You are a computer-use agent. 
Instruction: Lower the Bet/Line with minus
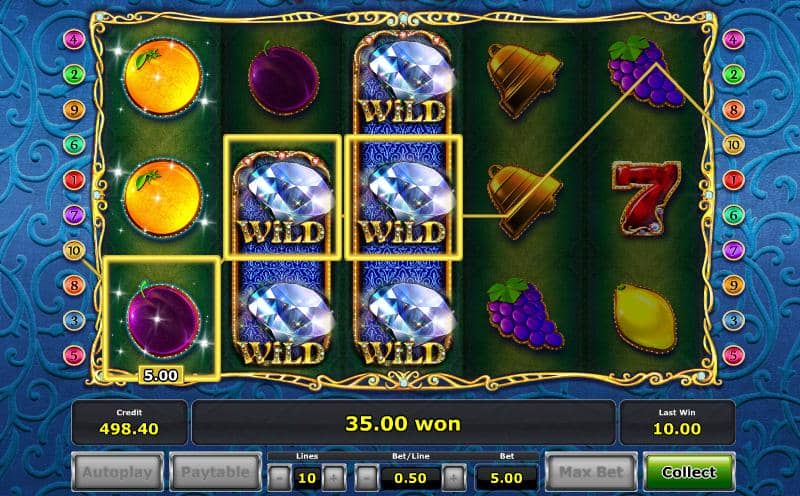tap(366, 478)
